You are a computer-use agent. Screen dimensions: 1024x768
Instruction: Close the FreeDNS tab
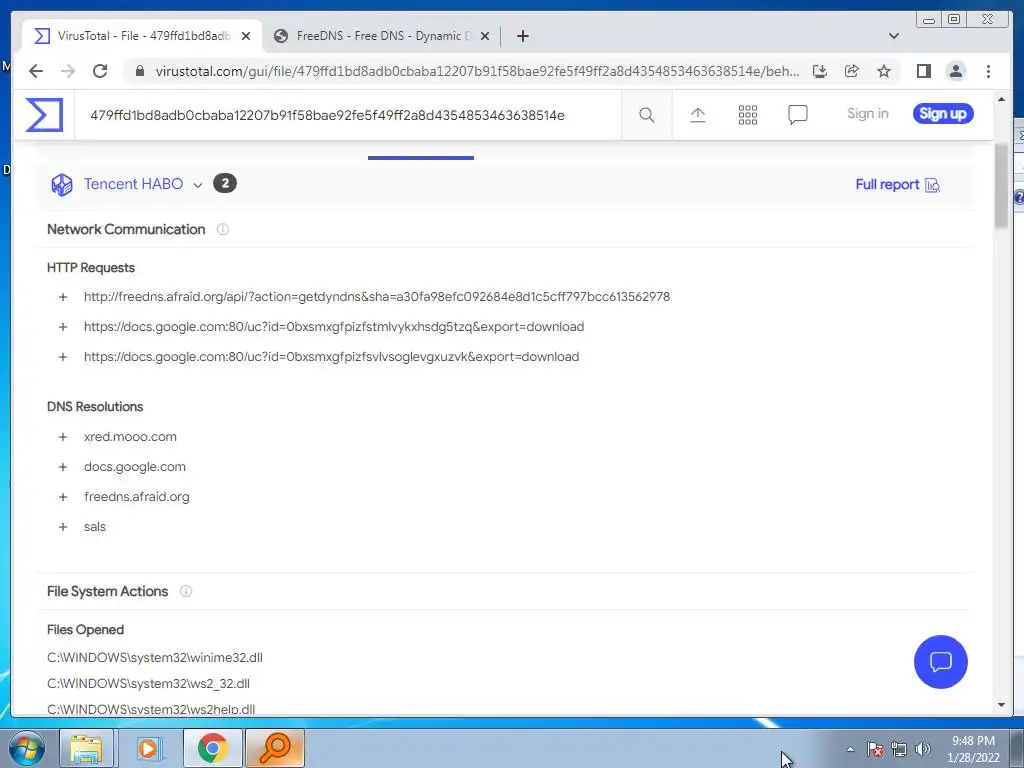tap(485, 36)
